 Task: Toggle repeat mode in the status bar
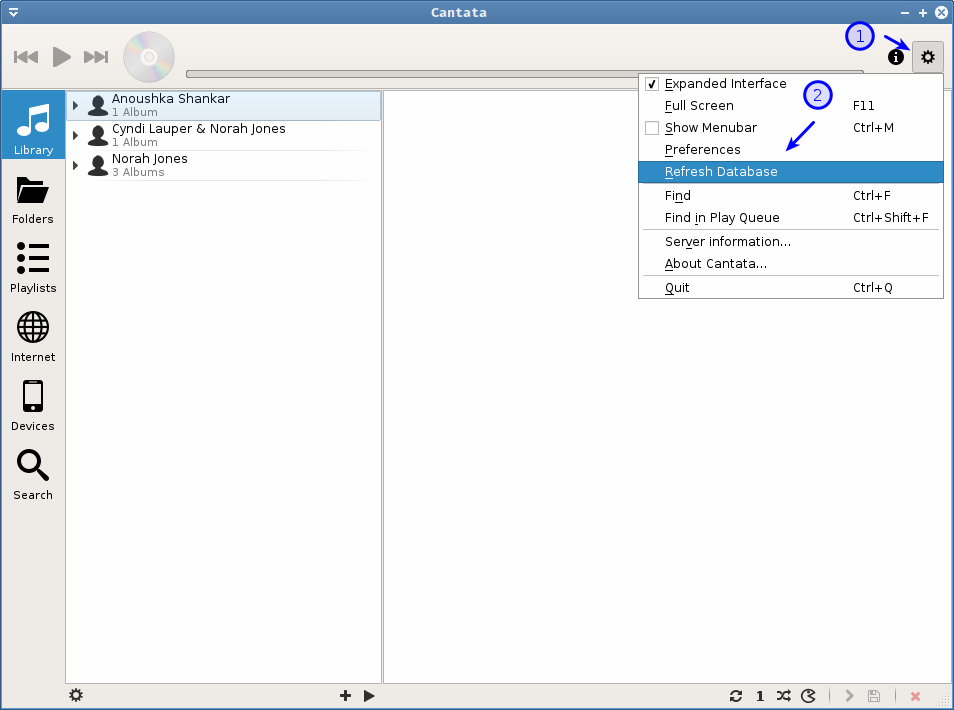tap(736, 695)
